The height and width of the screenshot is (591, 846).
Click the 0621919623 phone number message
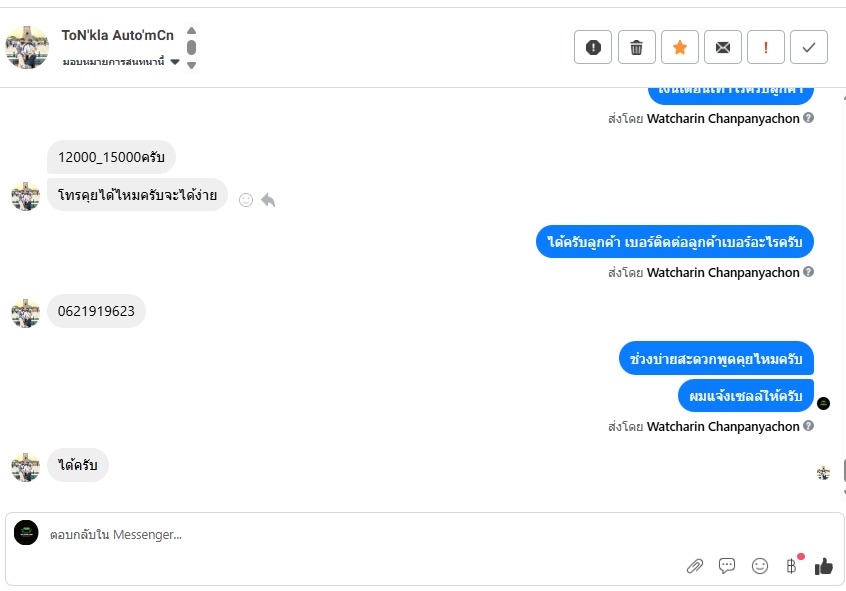[x=96, y=311]
